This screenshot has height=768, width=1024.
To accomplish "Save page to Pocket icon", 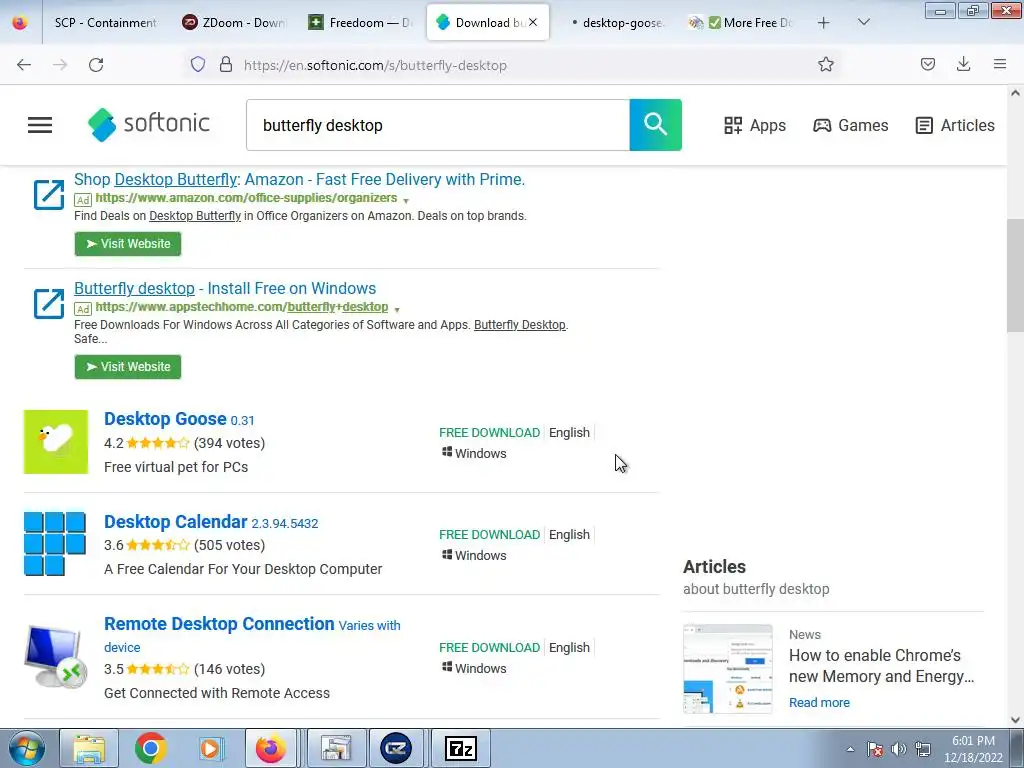I will coord(927,64).
